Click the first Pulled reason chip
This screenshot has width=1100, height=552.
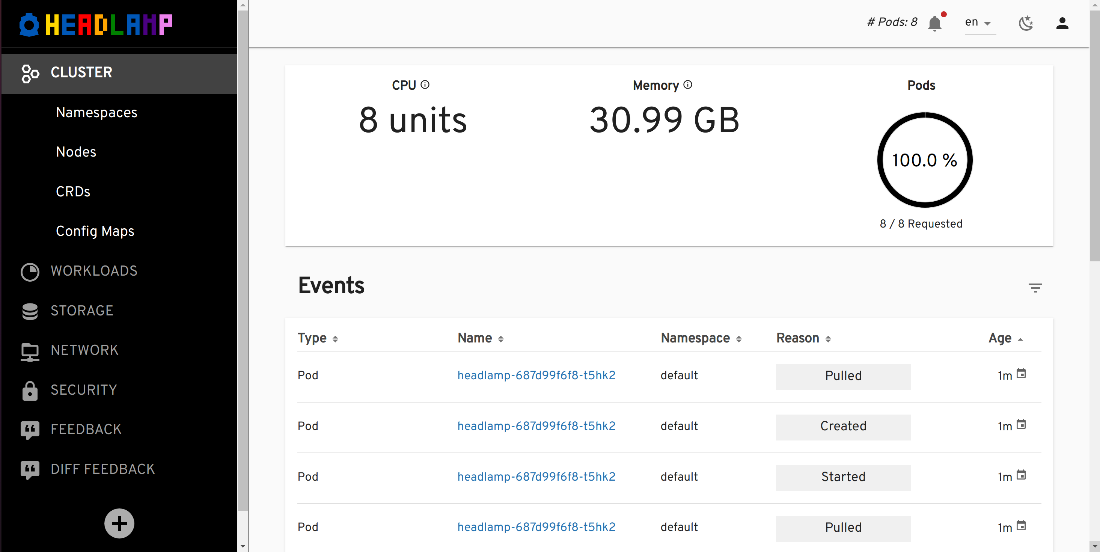[x=843, y=377]
